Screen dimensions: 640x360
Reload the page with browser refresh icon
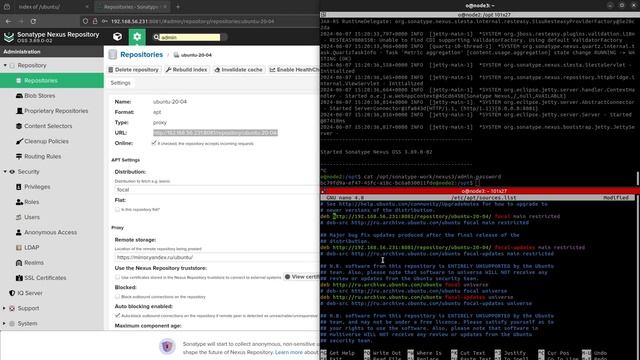33,21
